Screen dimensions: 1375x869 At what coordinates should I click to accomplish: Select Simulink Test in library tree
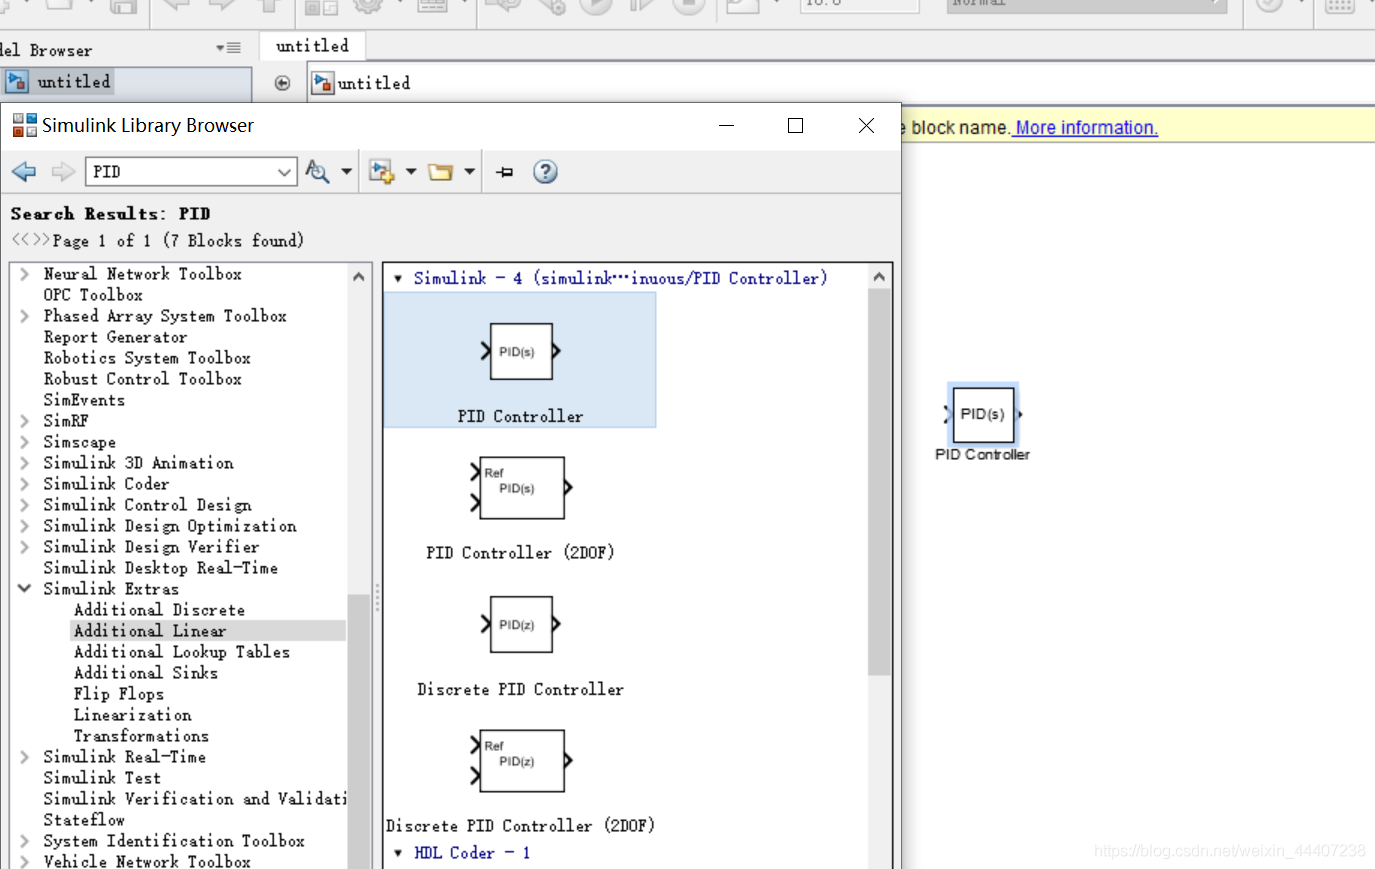102,778
